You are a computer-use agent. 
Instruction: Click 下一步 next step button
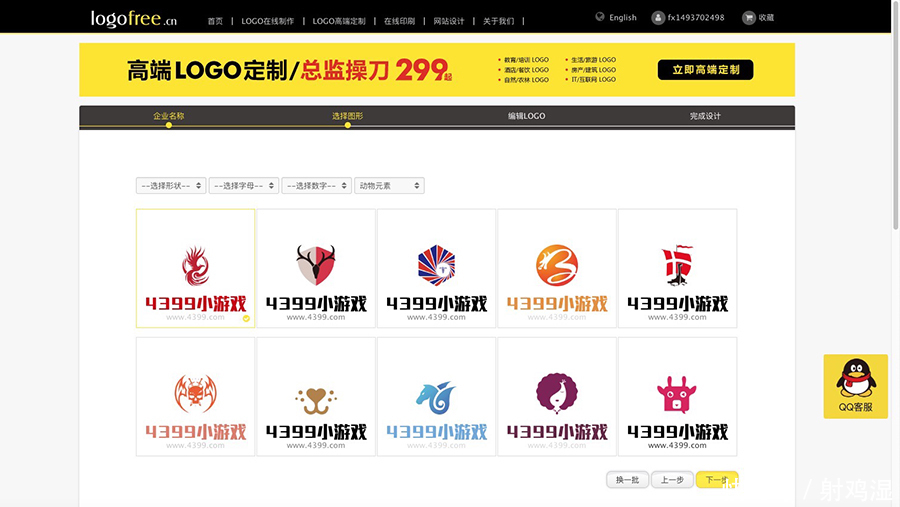(x=717, y=479)
